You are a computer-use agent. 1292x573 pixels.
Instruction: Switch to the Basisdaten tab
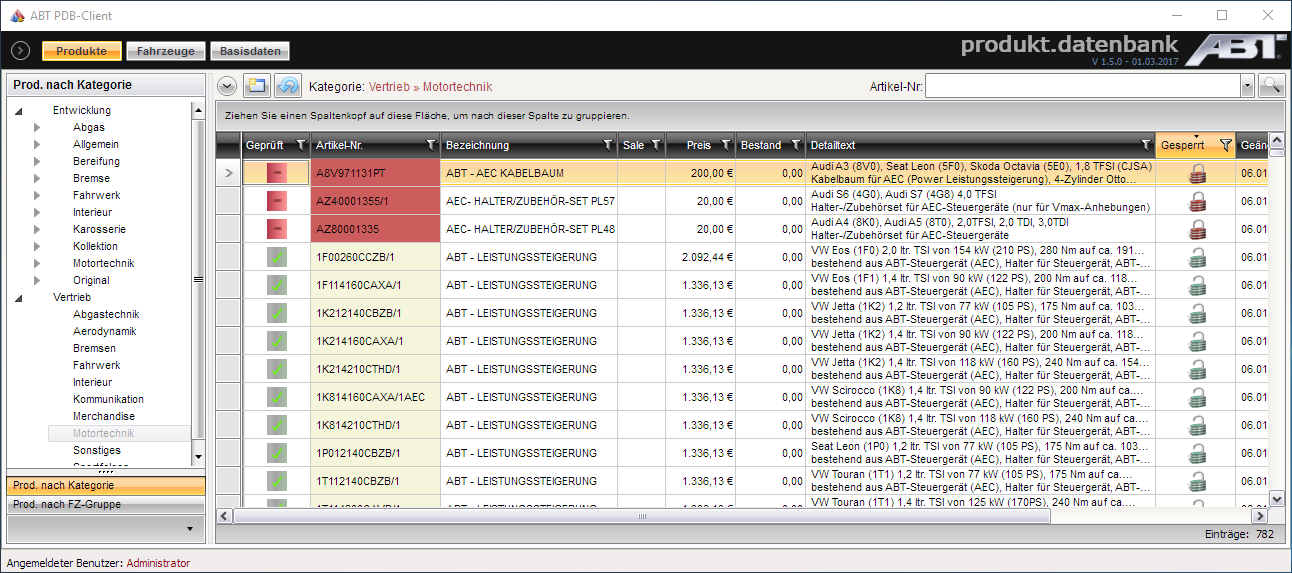tap(250, 51)
